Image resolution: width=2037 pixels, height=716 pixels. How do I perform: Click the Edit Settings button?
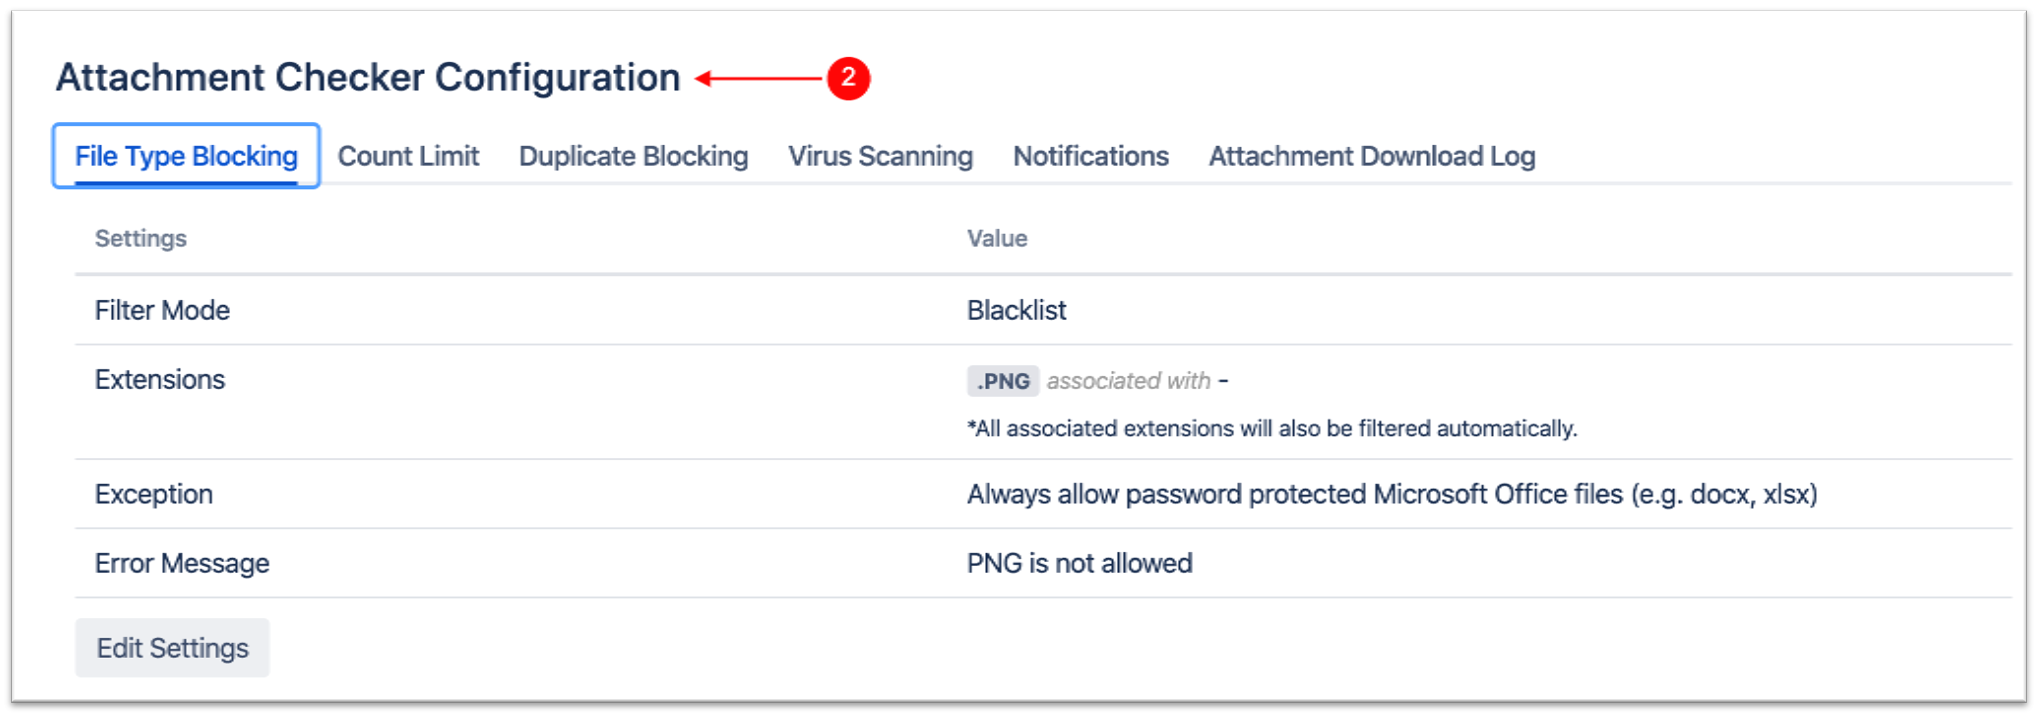coord(172,648)
